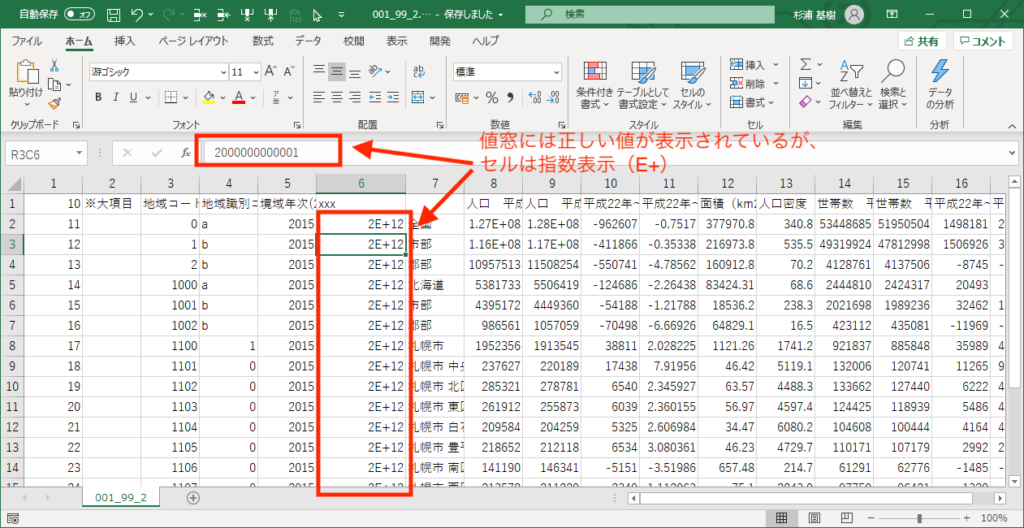Apply comma style number format
1024x528 pixels.
click(x=510, y=98)
